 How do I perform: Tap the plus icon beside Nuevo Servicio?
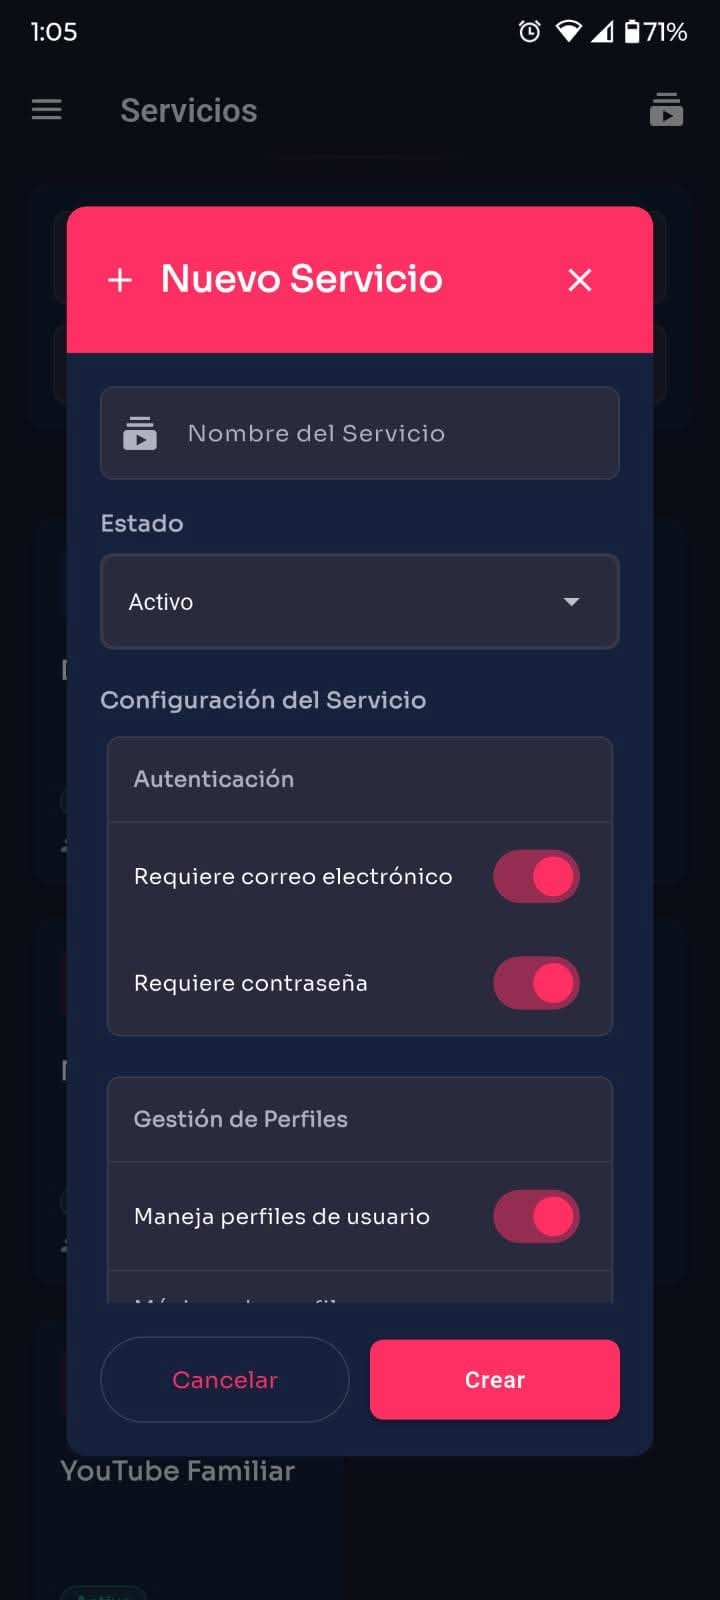(x=120, y=280)
